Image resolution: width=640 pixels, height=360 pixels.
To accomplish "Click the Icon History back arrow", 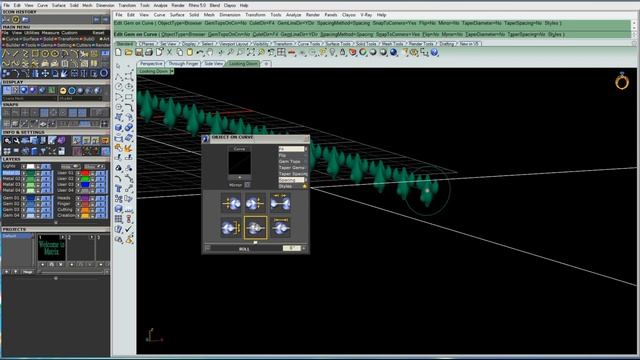I will click(x=96, y=19).
